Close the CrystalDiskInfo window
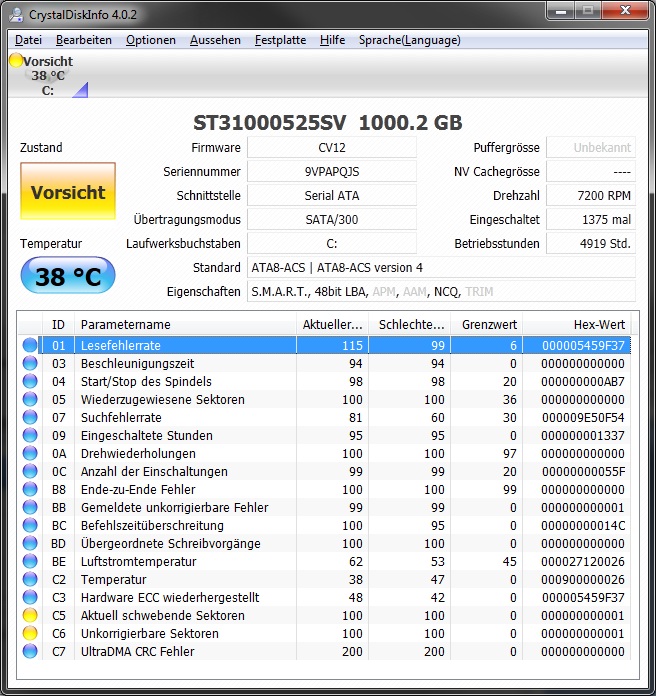The width and height of the screenshot is (657, 698). [625, 11]
